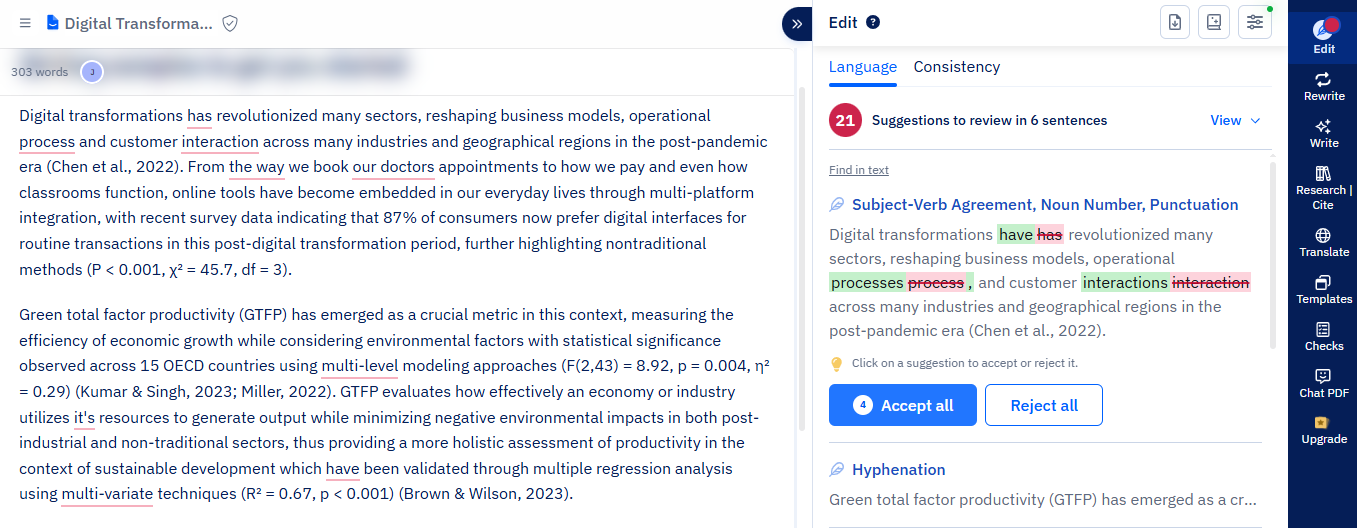Open the Chat PDF tool

(x=1323, y=383)
